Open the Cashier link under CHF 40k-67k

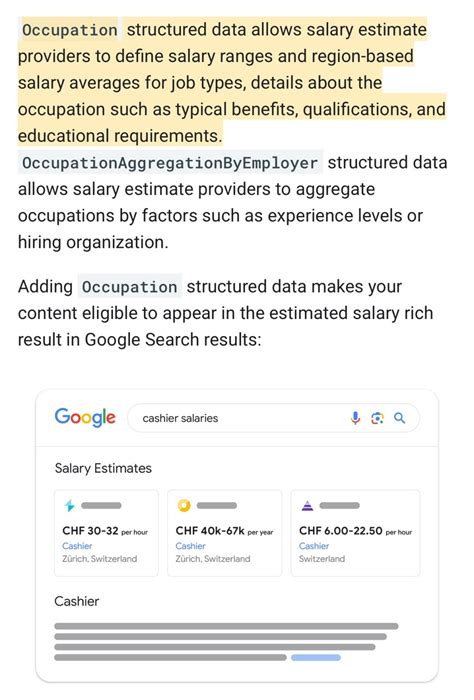(191, 546)
